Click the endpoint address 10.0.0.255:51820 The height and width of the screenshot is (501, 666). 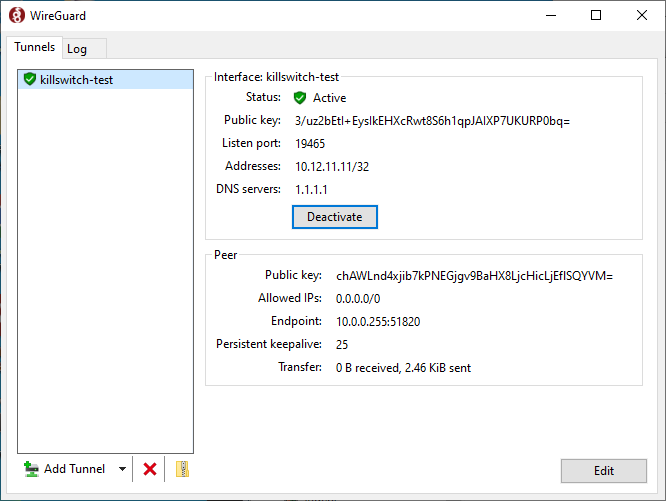coord(378,321)
